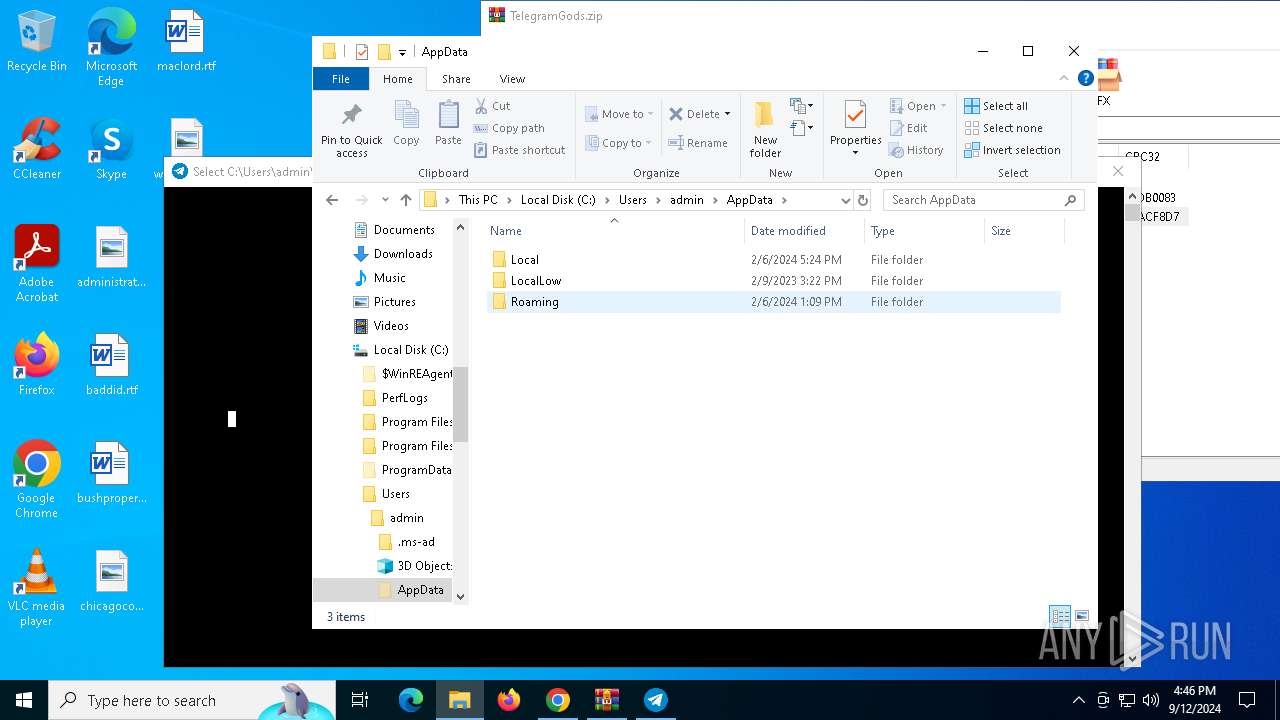This screenshot has height=720, width=1280.
Task: Sort by Date modified column header
Action: click(805, 231)
